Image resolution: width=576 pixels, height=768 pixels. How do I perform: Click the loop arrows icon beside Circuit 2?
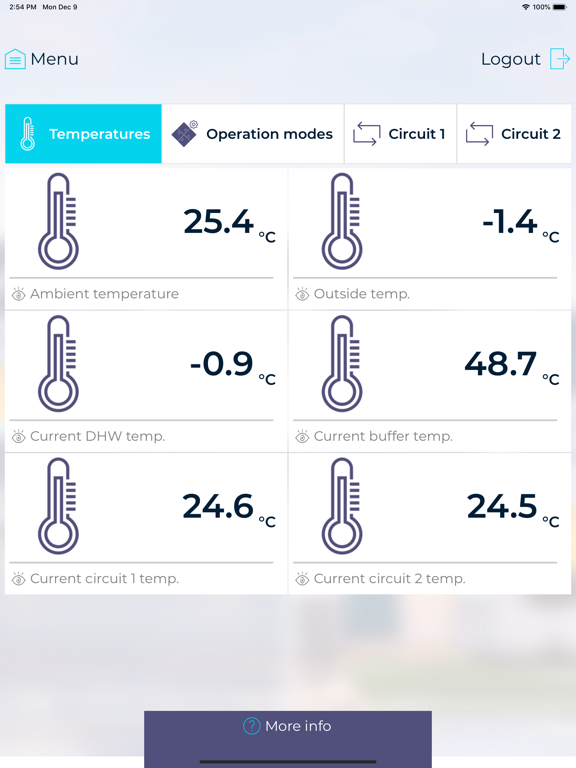[479, 134]
